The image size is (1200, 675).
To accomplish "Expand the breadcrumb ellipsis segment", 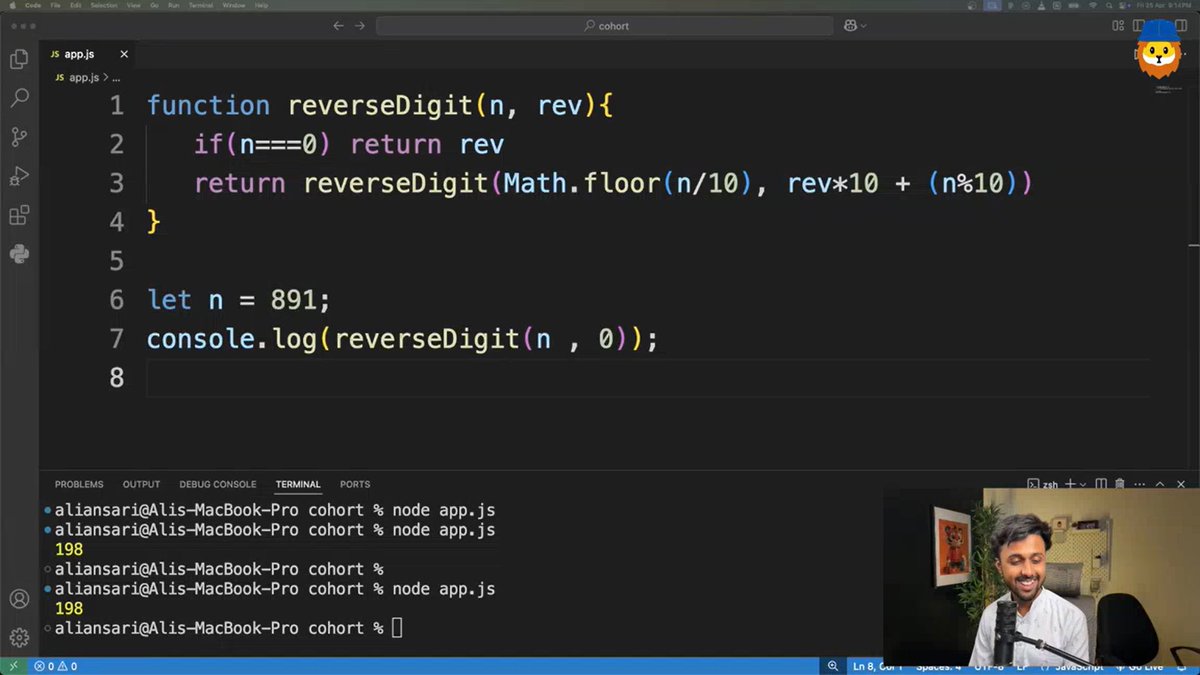I will pyautogui.click(x=116, y=77).
